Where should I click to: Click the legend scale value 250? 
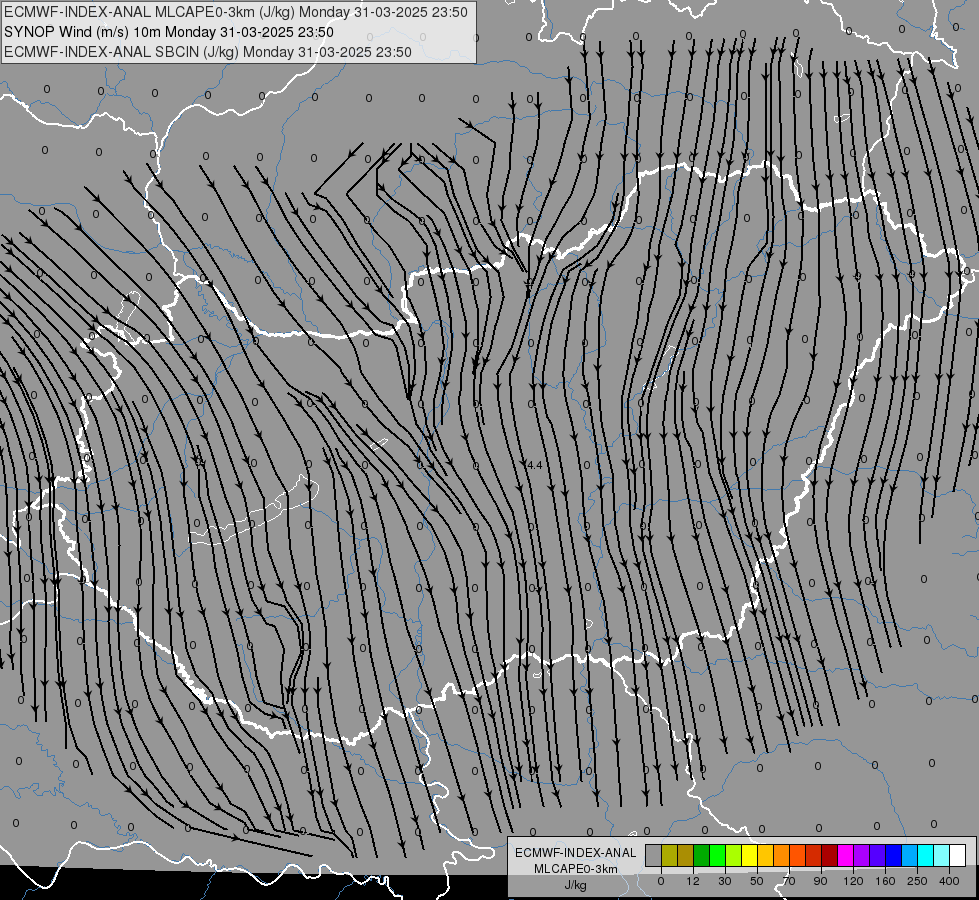pos(917,881)
